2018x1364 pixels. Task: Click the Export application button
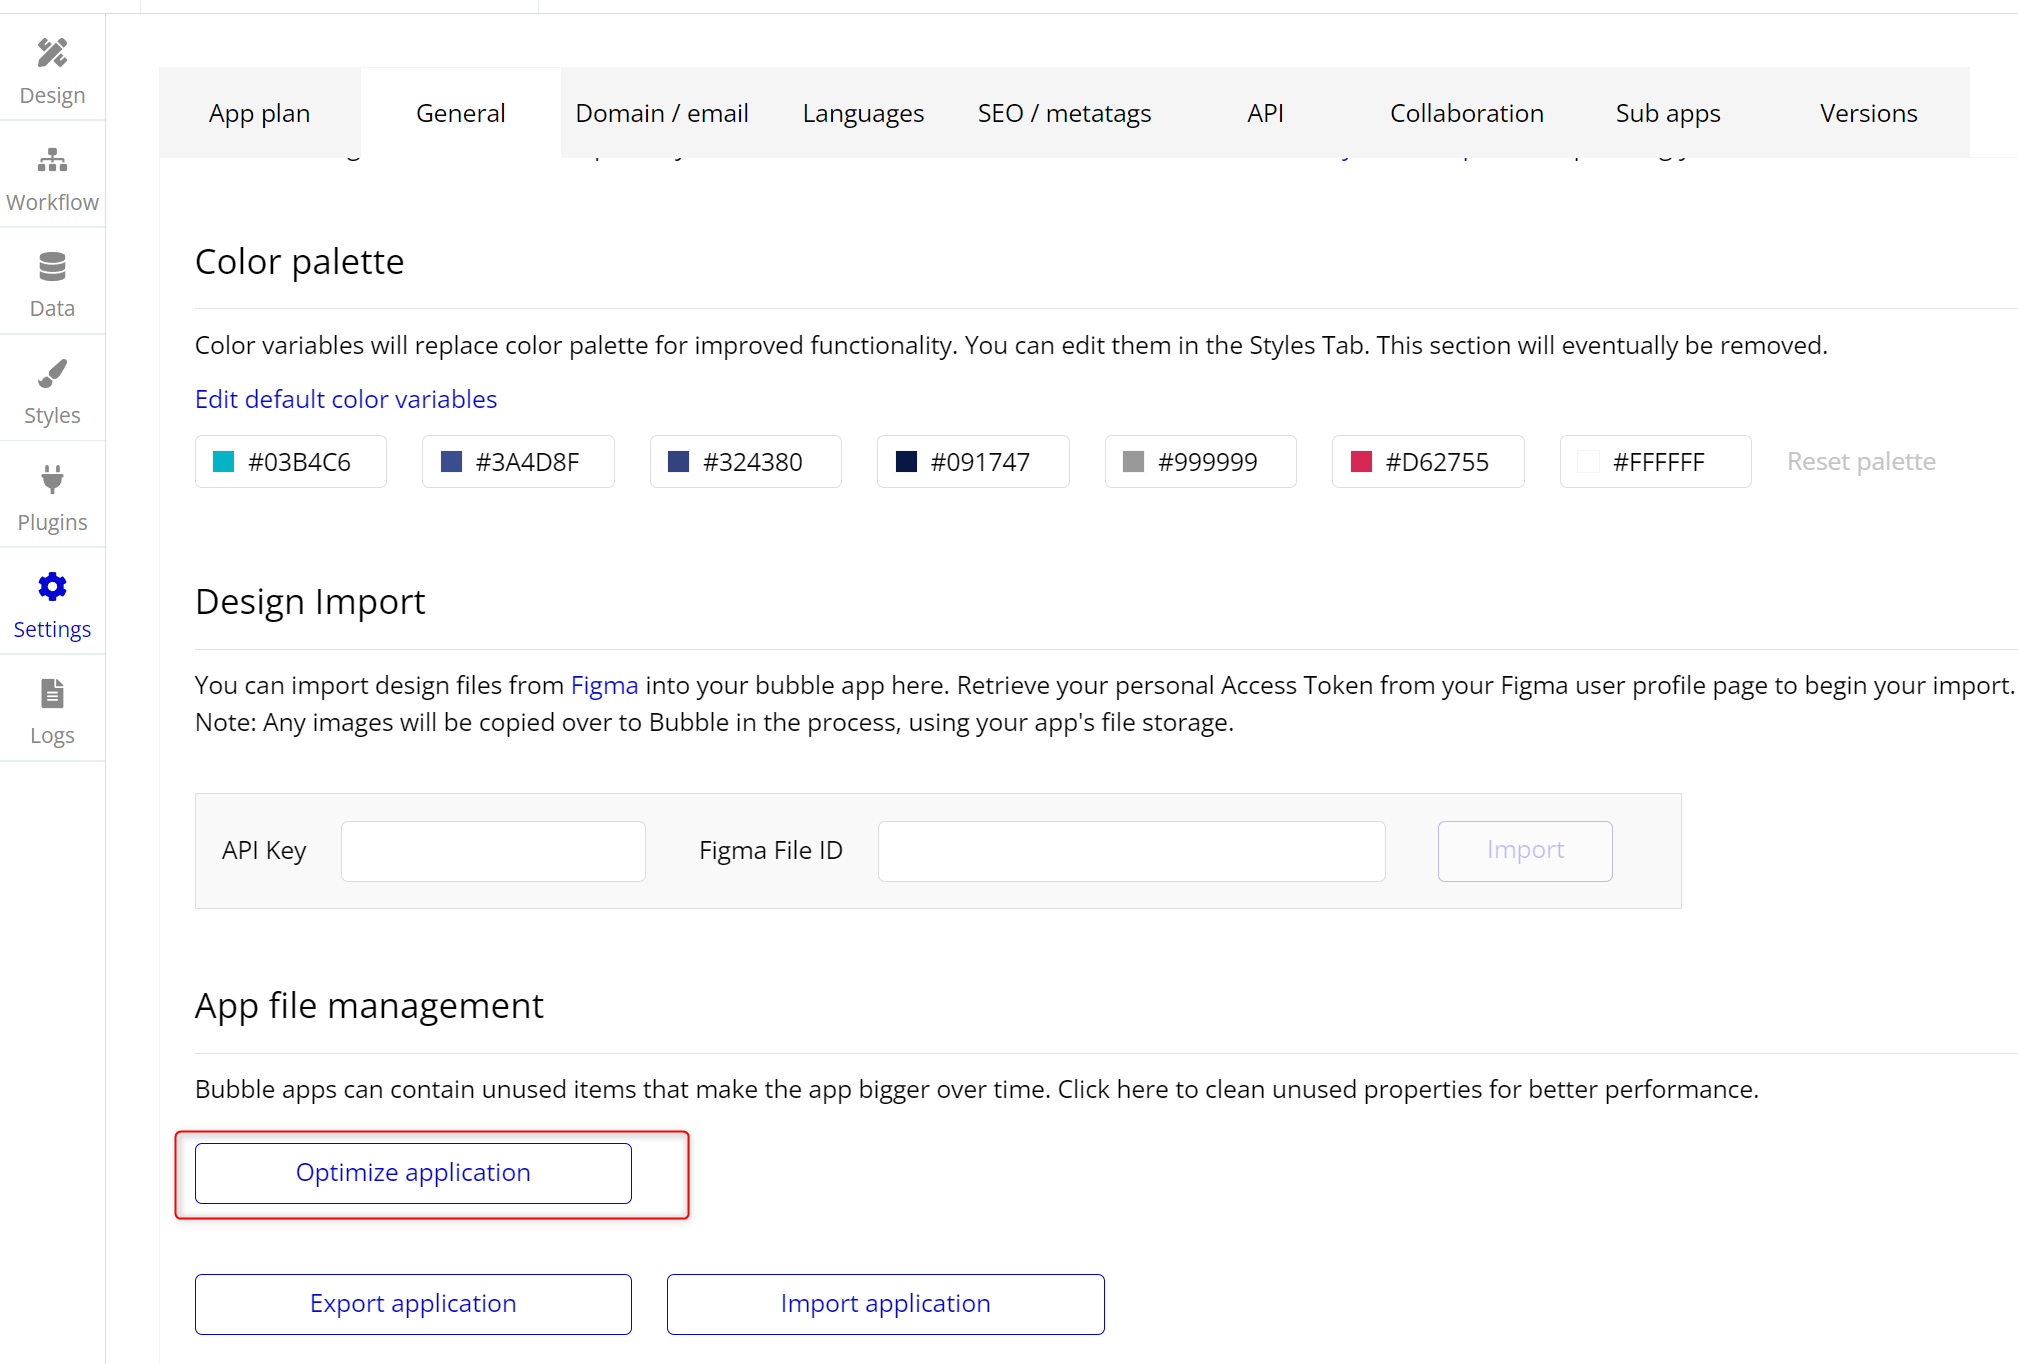(x=413, y=1304)
